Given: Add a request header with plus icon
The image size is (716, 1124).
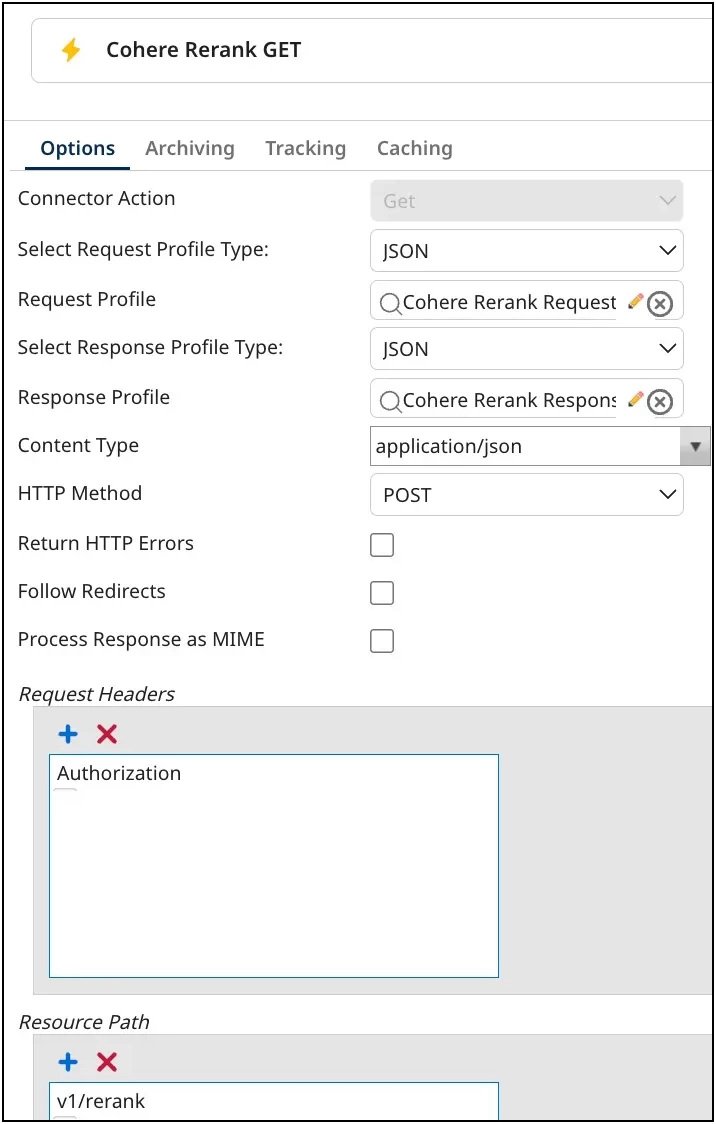Looking at the screenshot, I should click(68, 735).
